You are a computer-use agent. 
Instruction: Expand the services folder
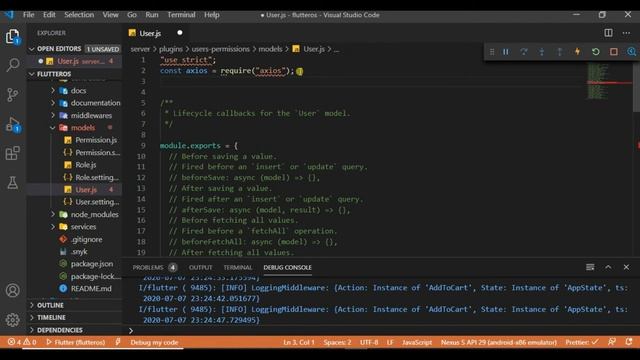click(x=53, y=227)
